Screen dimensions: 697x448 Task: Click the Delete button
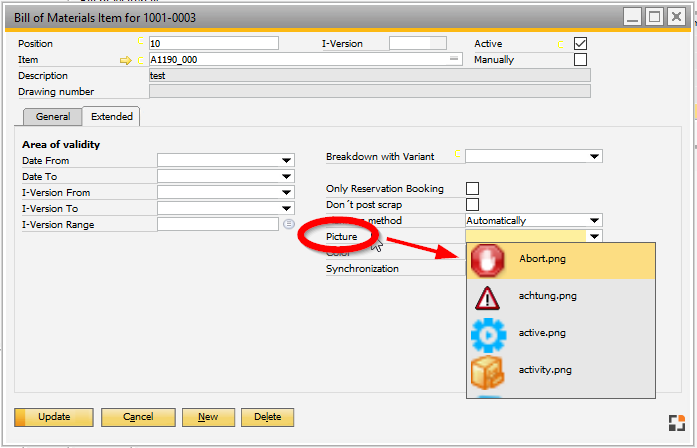click(x=268, y=417)
